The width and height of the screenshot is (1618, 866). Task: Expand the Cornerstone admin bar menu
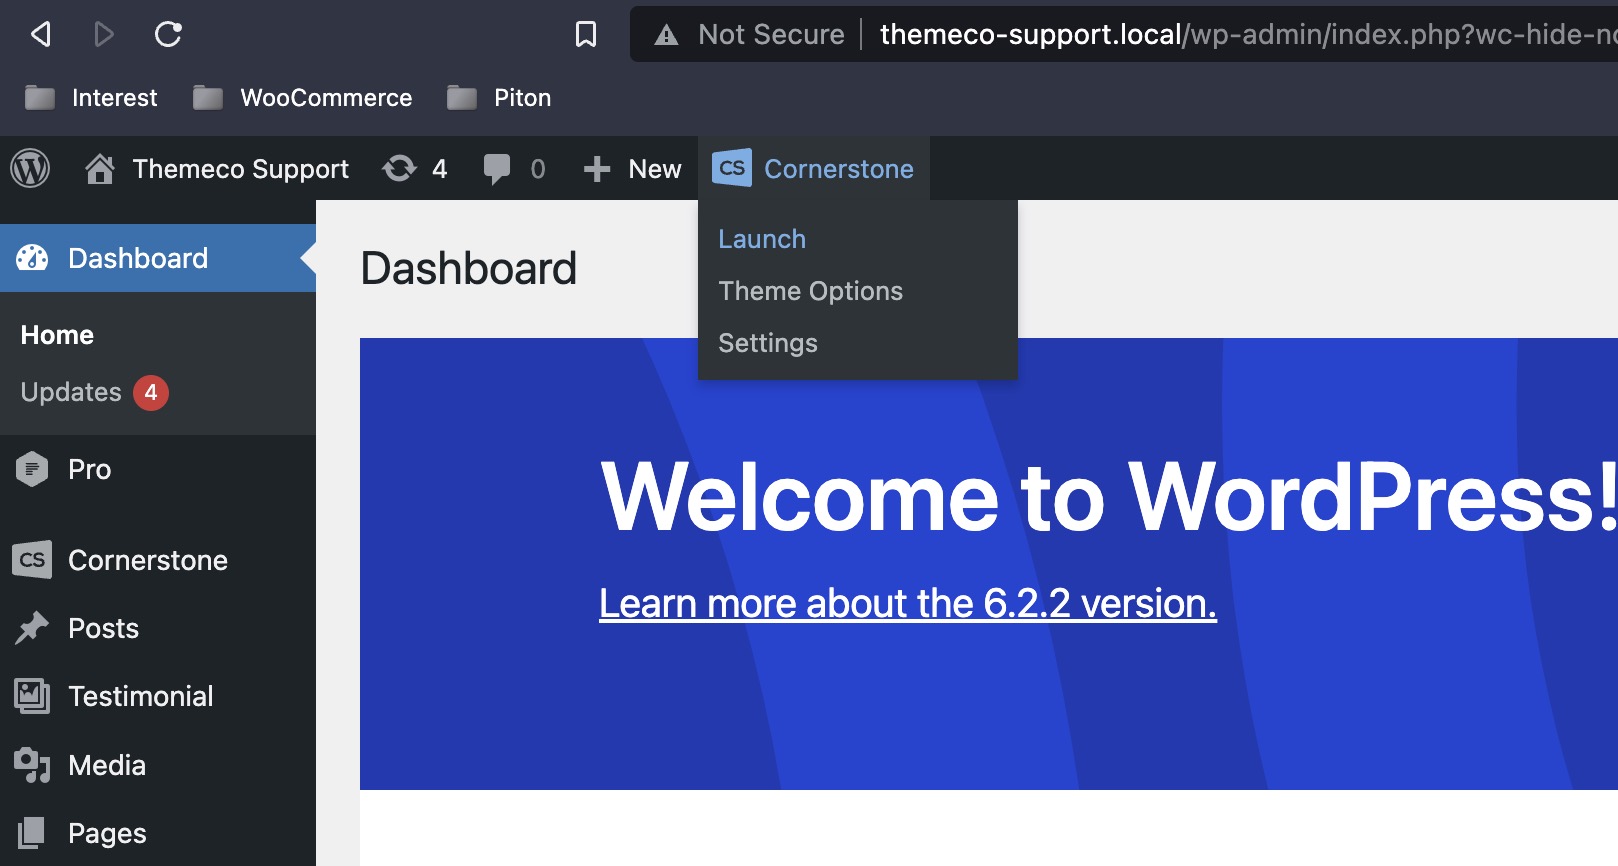tap(814, 169)
